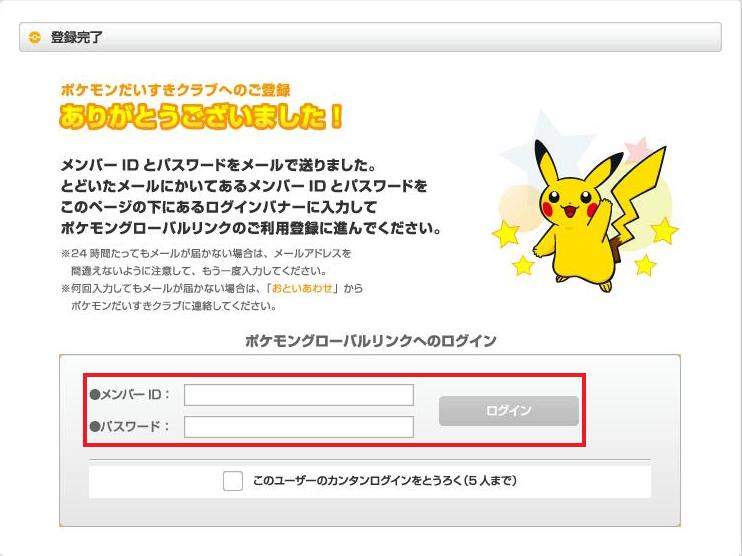Image resolution: width=742 pixels, height=556 pixels.
Task: Click the ポケモングローバルリンクへのログイン heading
Action: click(x=370, y=341)
